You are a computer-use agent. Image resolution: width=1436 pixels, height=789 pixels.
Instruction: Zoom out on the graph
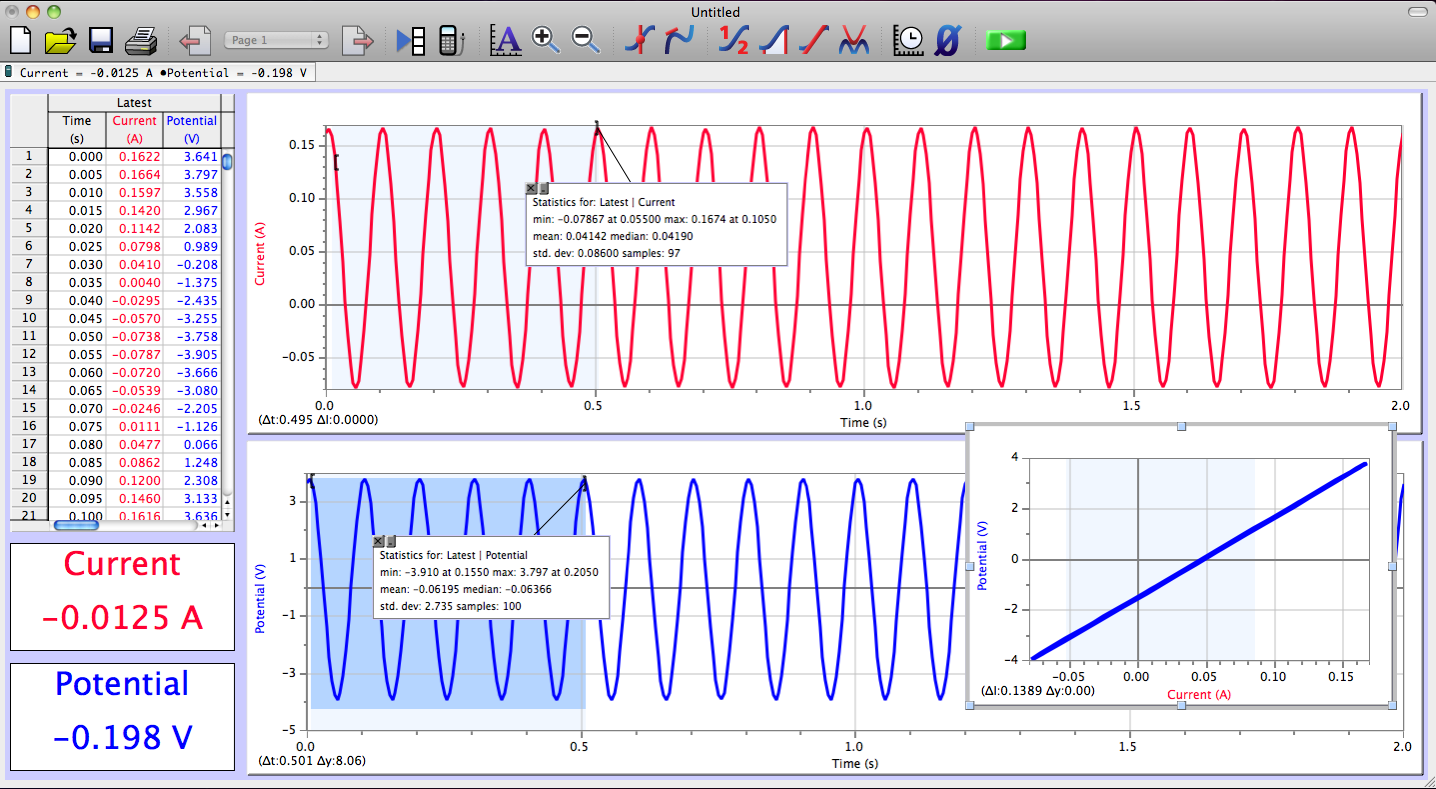pyautogui.click(x=581, y=41)
